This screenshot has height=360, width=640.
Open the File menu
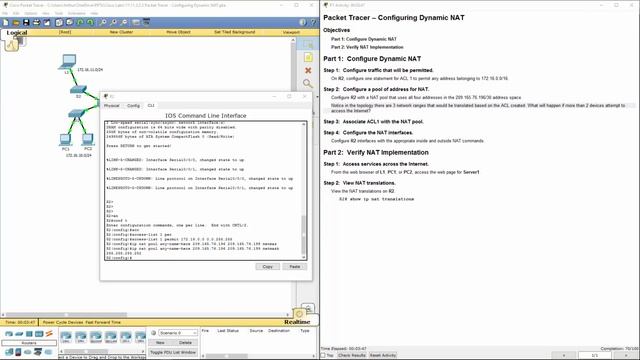[5, 13]
